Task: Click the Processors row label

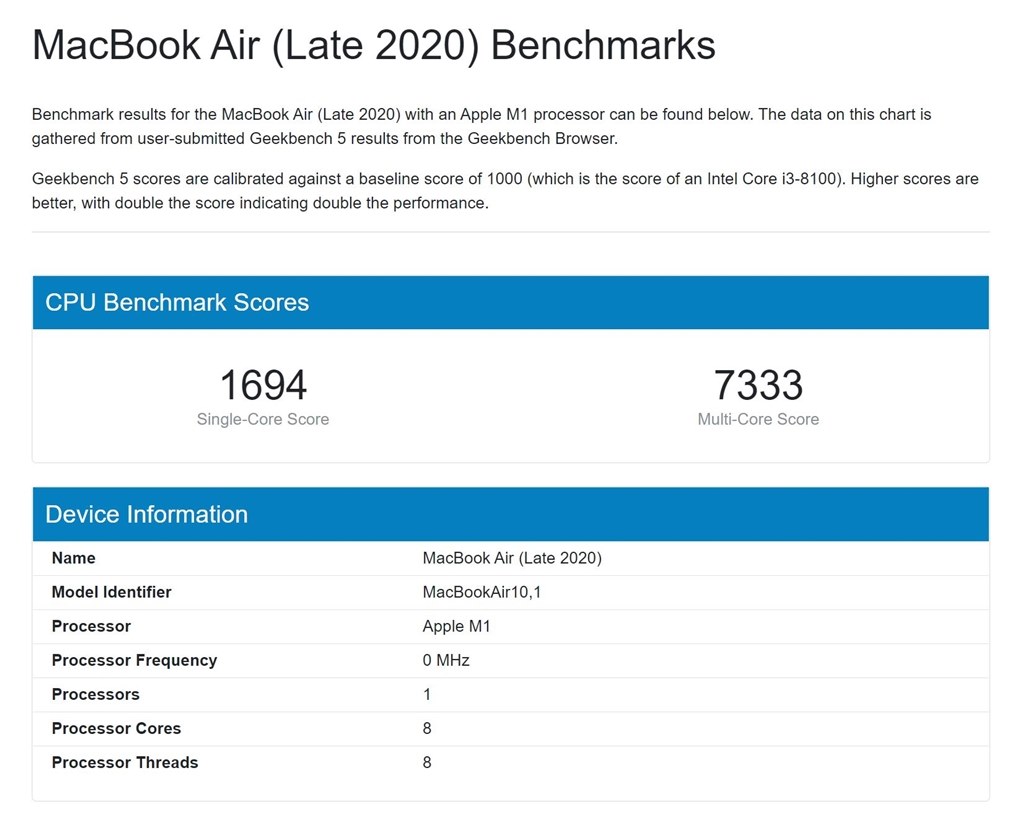Action: [96, 694]
